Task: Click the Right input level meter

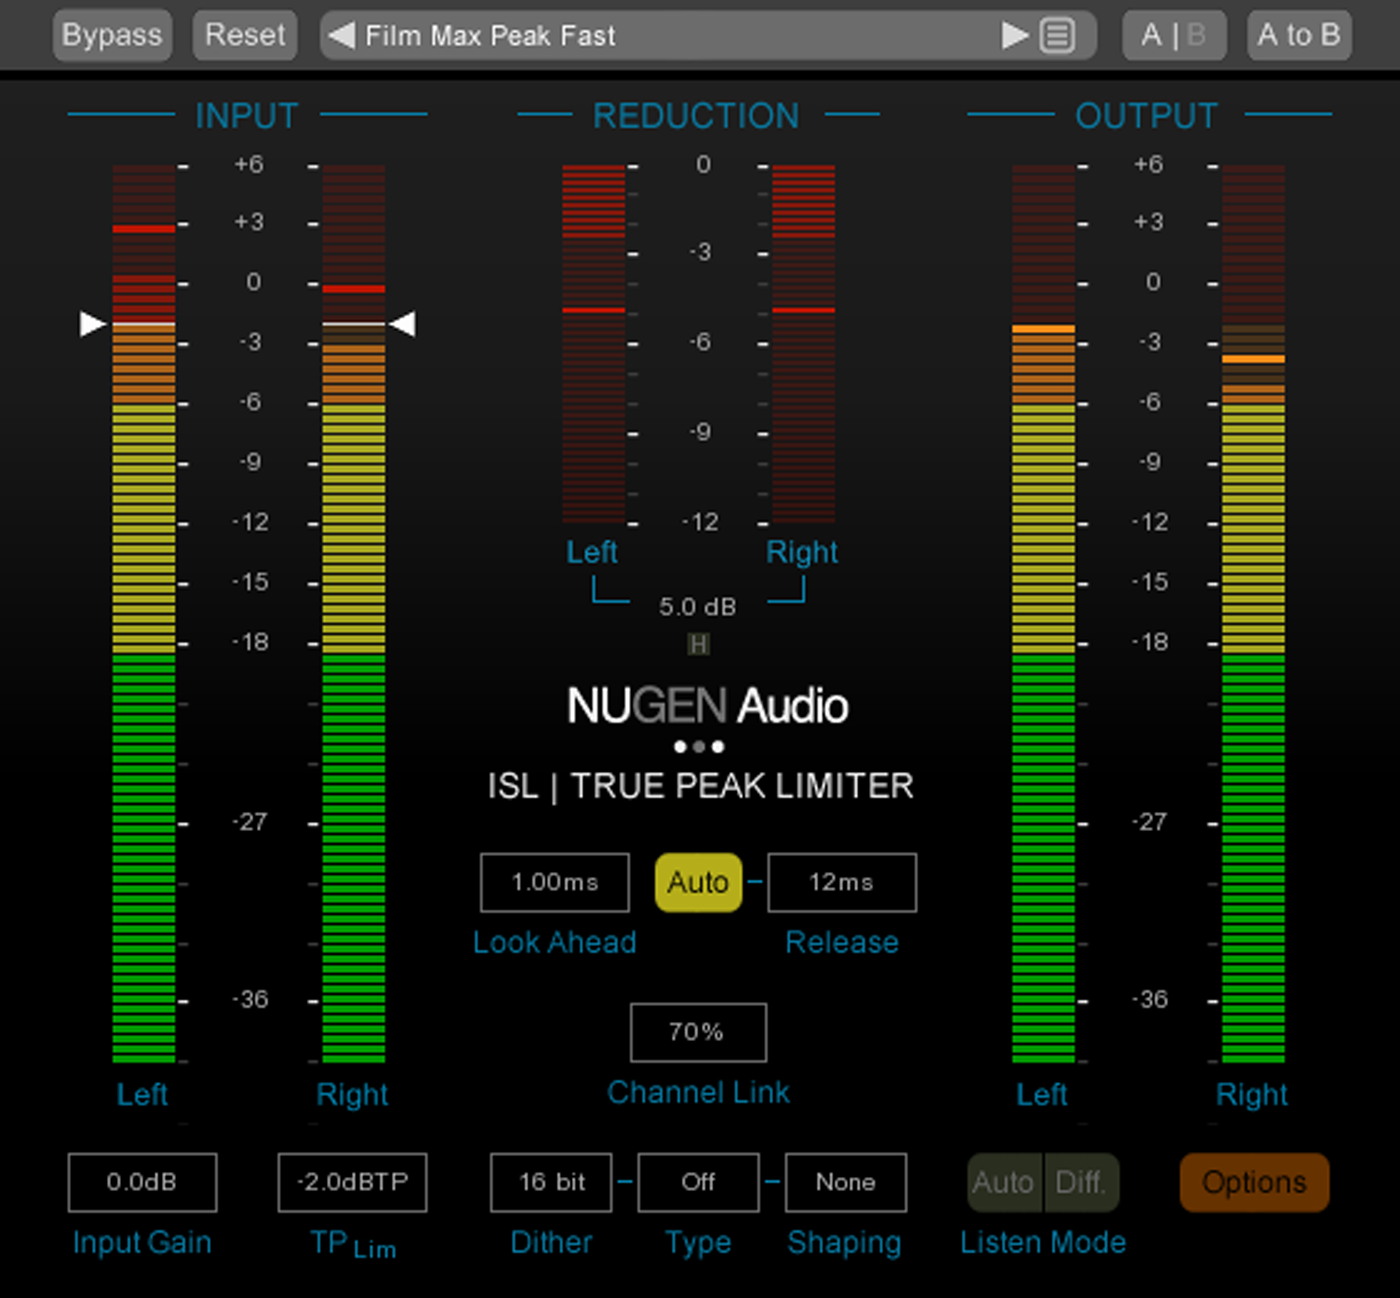Action: 353,613
